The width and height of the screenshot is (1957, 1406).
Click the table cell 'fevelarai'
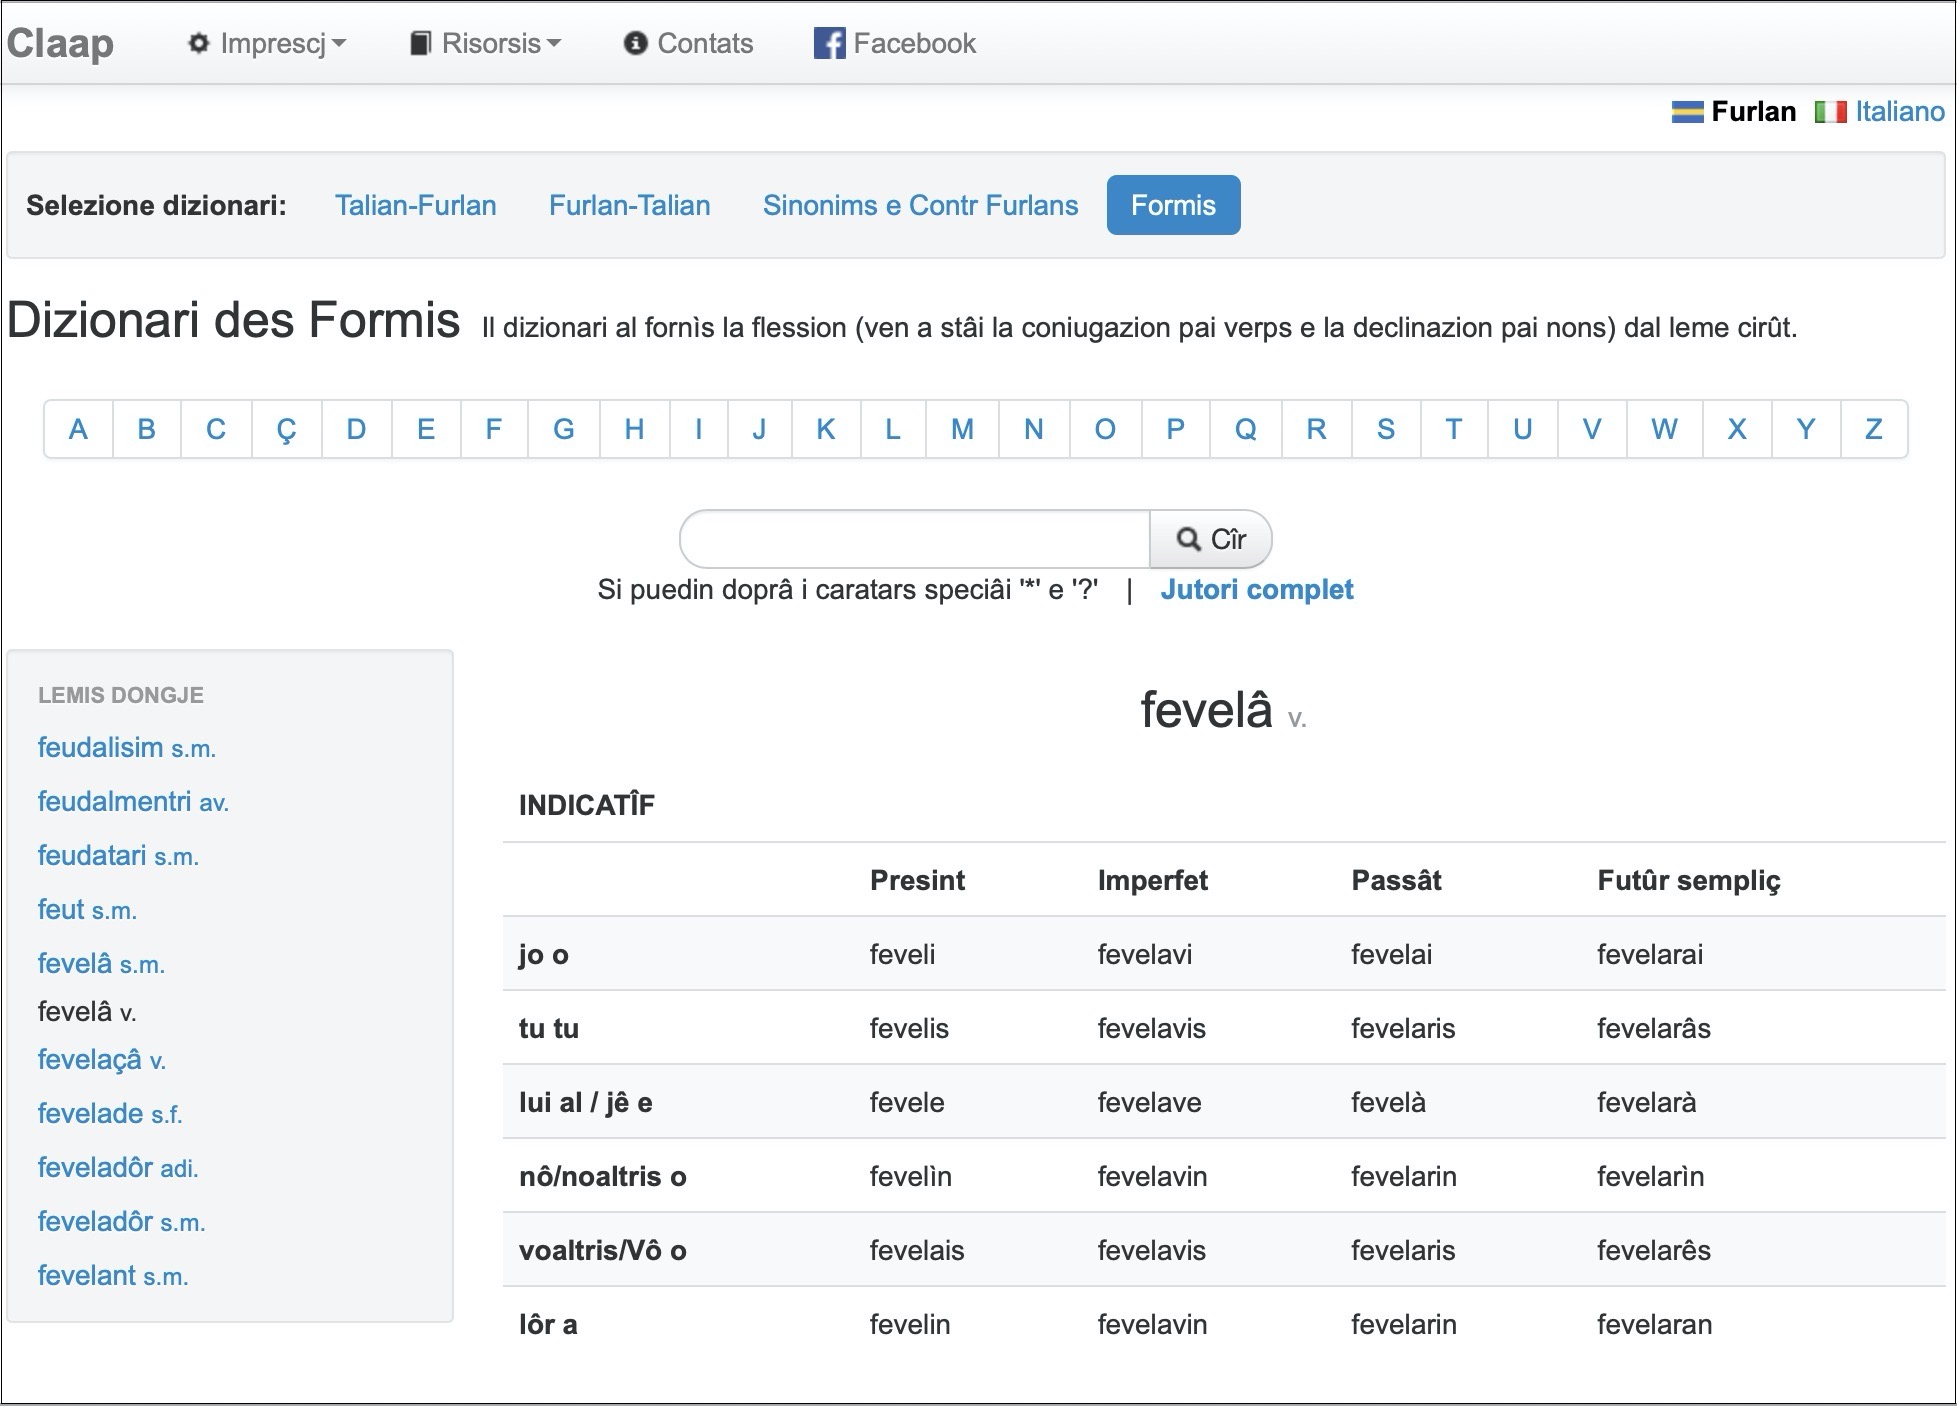point(1650,954)
